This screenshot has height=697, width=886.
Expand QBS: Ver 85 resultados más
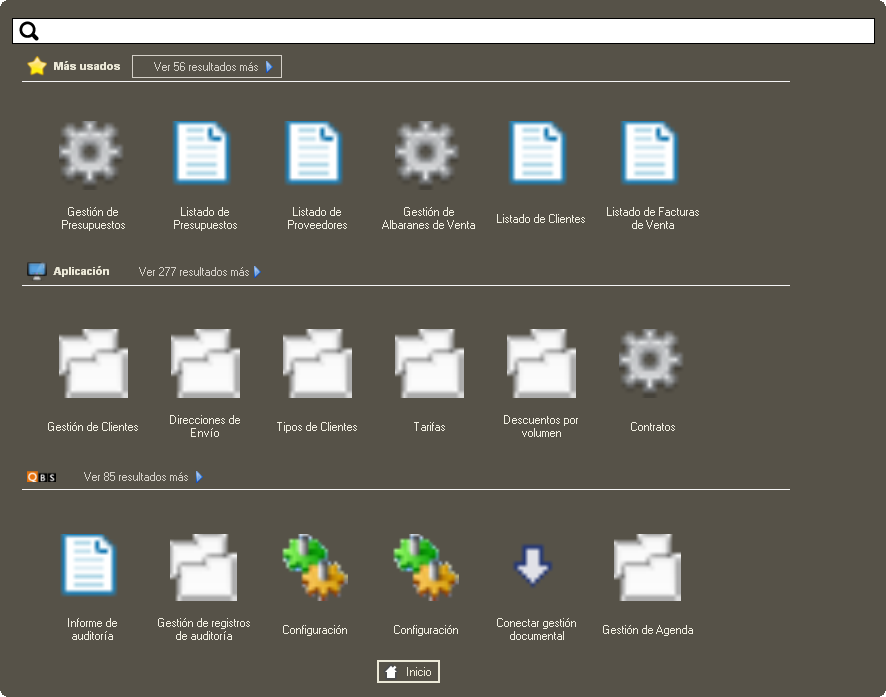pyautogui.click(x=143, y=477)
